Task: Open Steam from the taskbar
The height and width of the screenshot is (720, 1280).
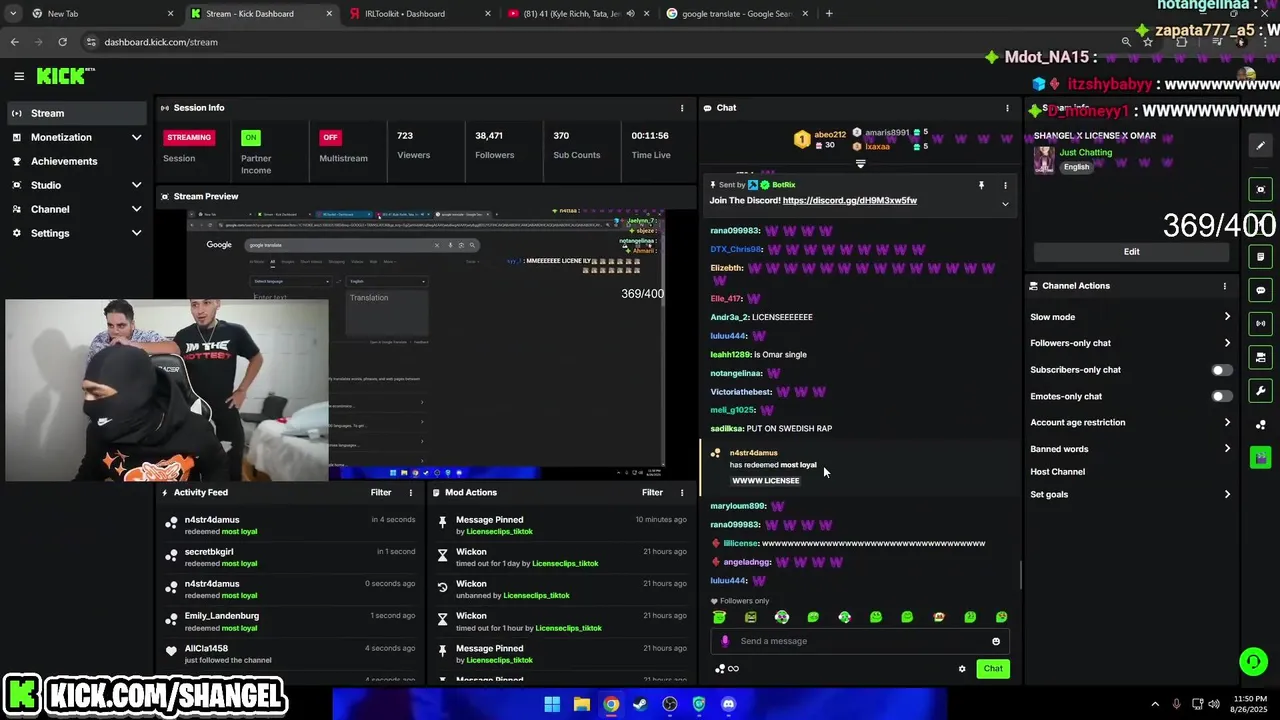Action: click(640, 704)
